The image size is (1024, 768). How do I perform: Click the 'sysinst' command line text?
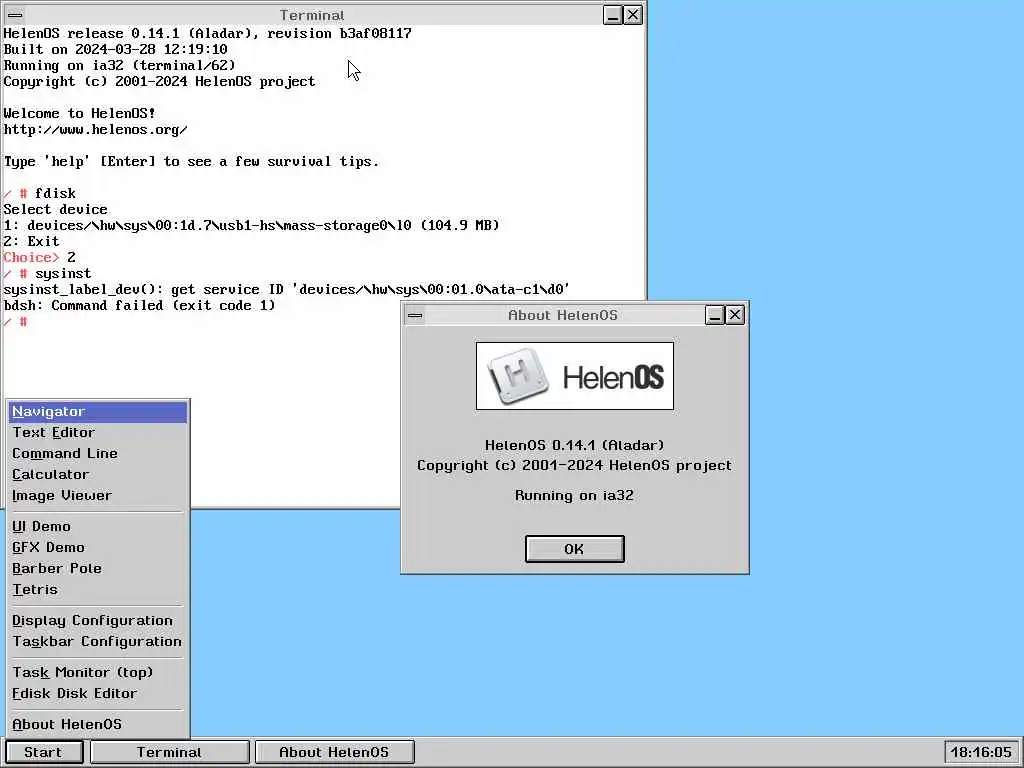click(63, 274)
